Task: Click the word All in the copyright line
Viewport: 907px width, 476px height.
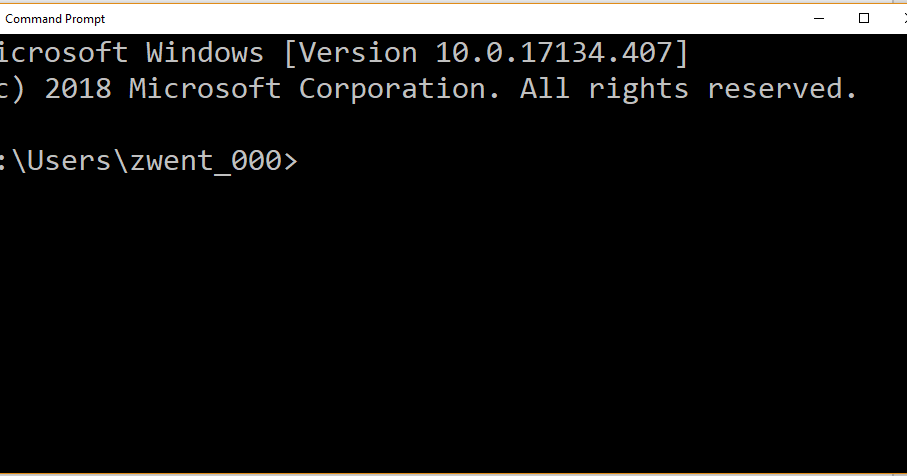Action: [x=544, y=89]
